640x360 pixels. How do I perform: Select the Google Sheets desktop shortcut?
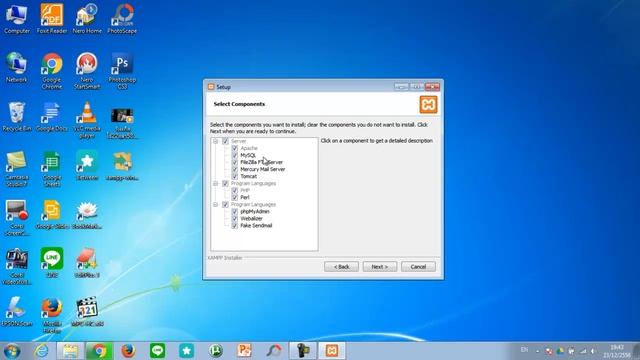[x=52, y=169]
